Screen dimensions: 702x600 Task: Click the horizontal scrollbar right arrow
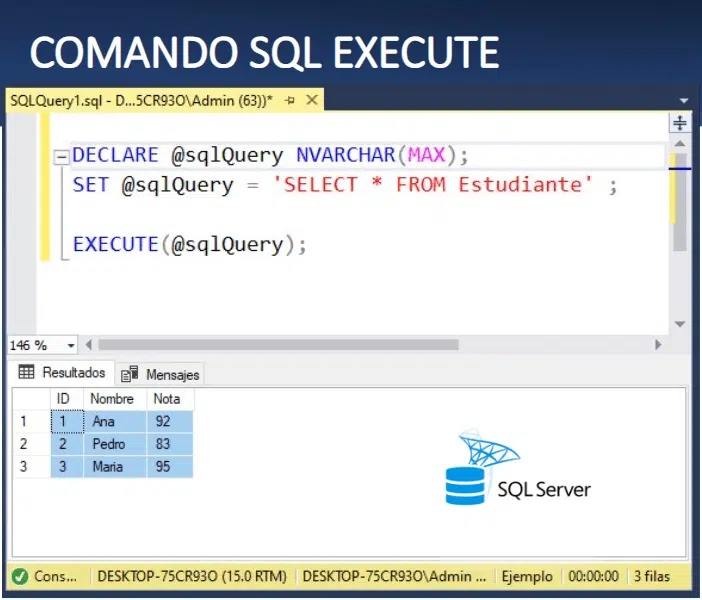pyautogui.click(x=658, y=344)
